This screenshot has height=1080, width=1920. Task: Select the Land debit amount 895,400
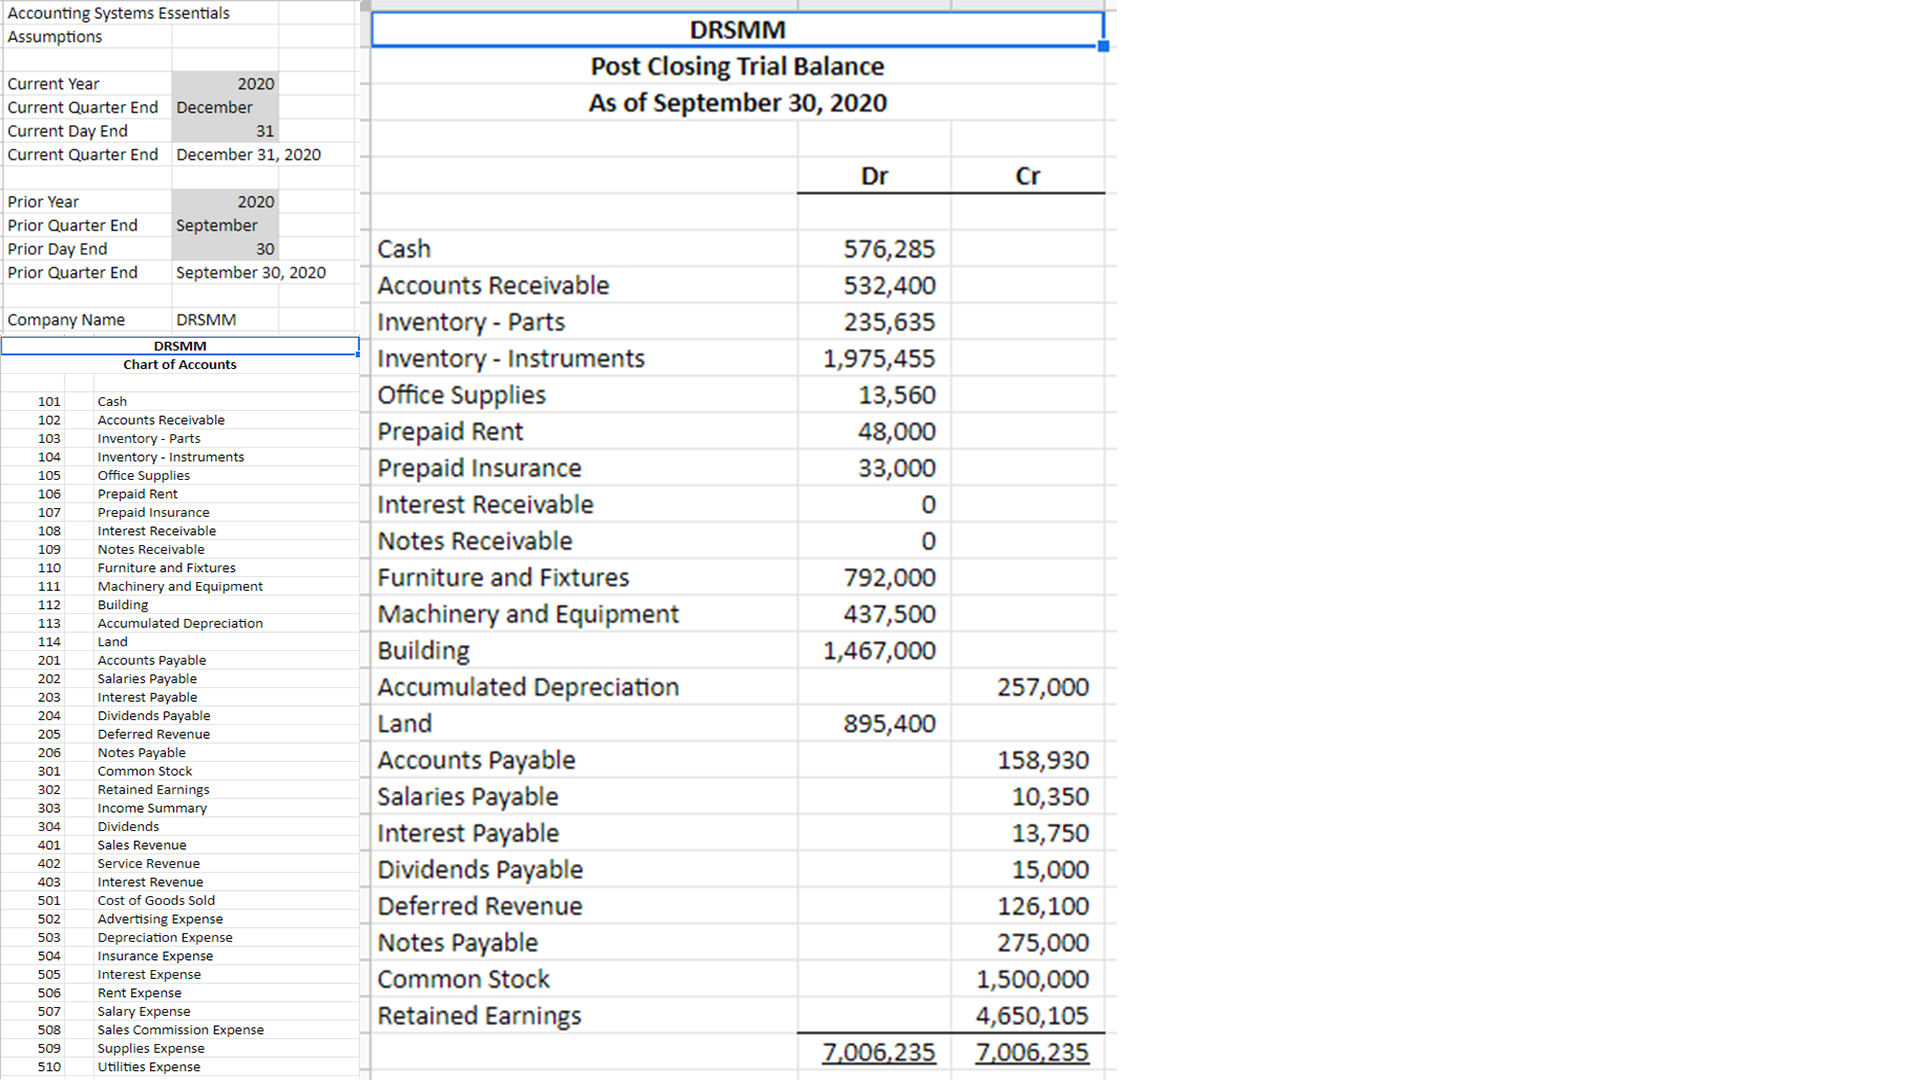click(888, 724)
